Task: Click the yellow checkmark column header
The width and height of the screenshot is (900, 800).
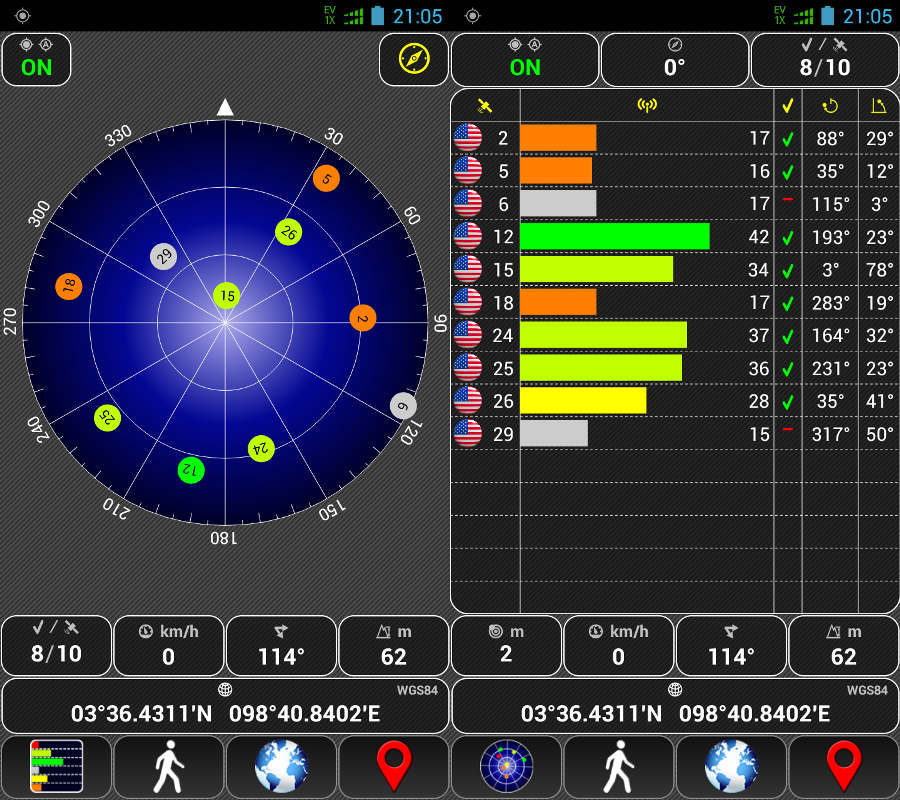Action: [x=788, y=106]
